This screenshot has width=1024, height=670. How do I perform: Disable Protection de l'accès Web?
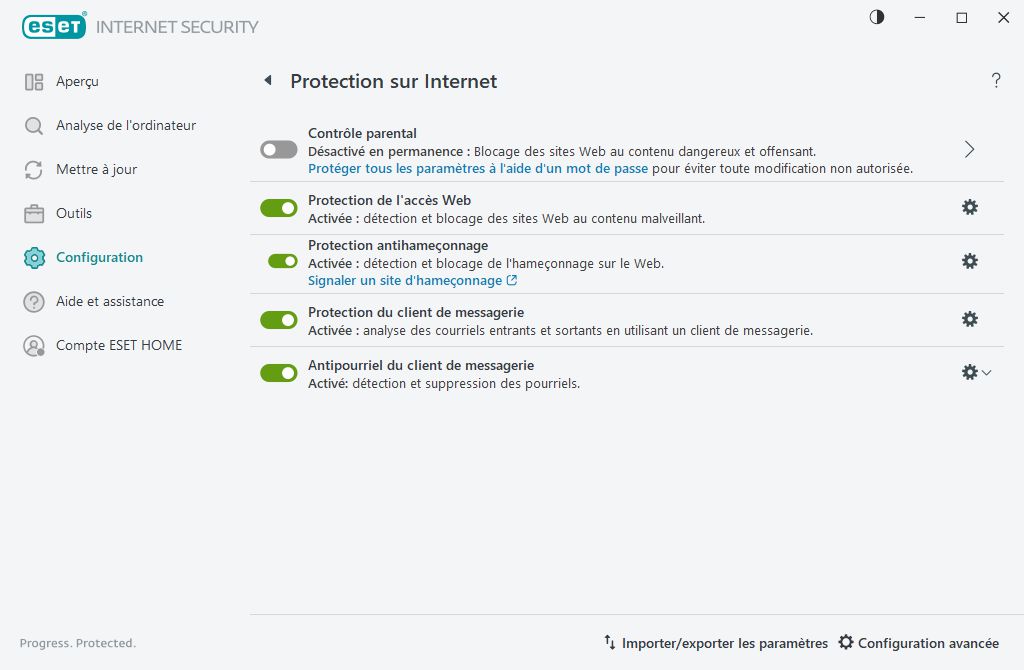[278, 207]
